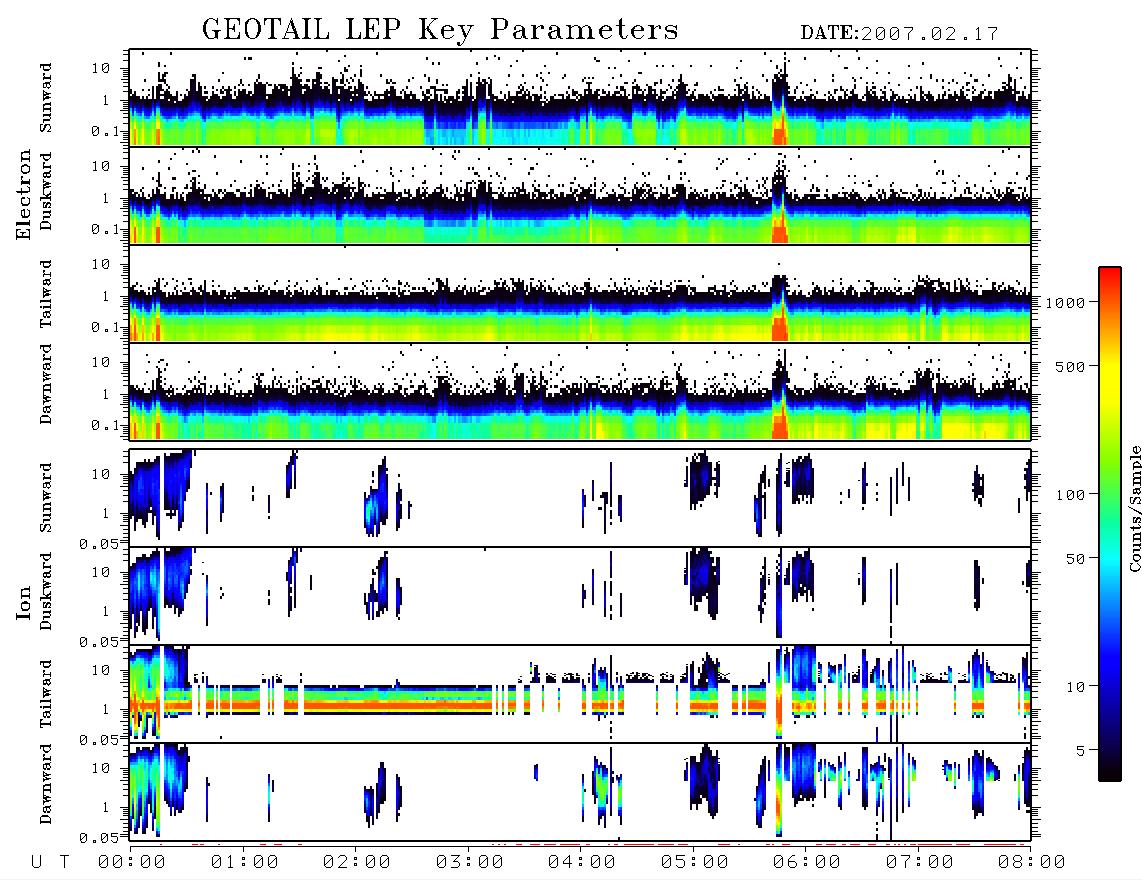Select the Ion "Sunward" panel label
1142x880 pixels.
(46, 498)
